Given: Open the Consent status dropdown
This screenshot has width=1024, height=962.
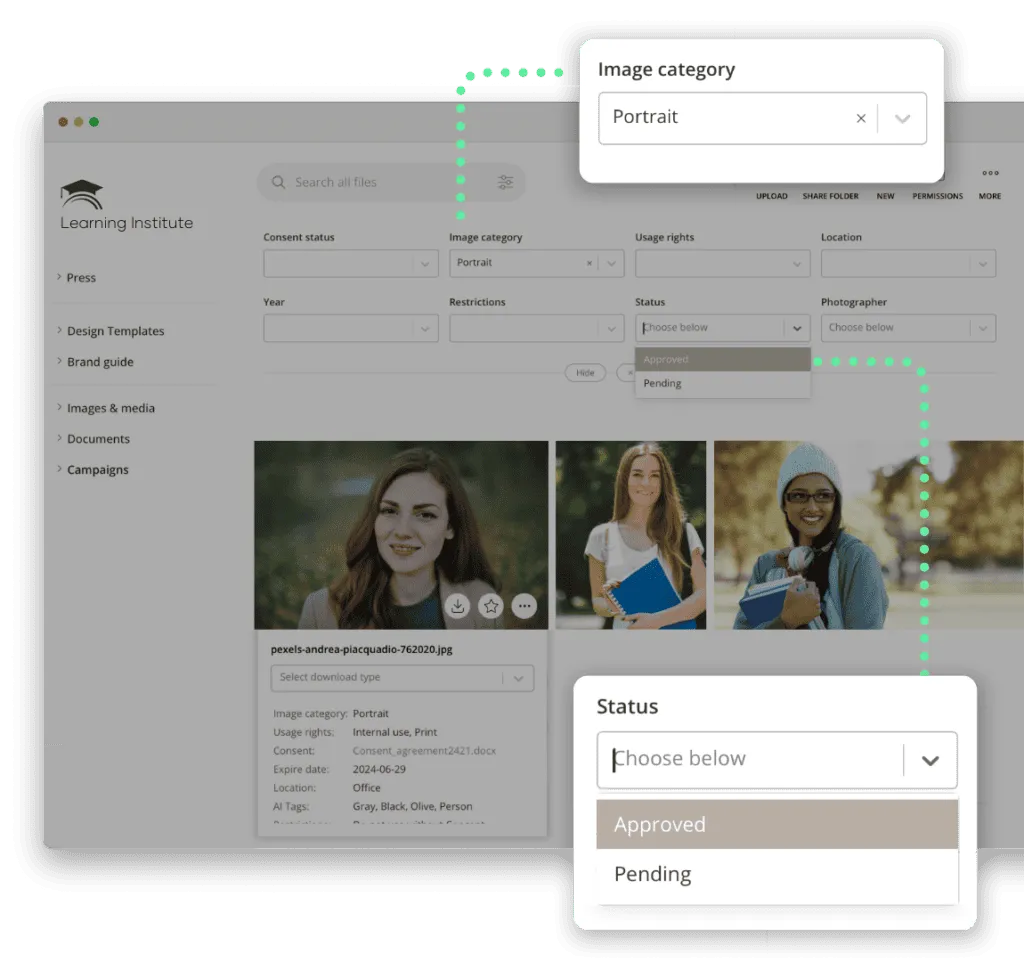Looking at the screenshot, I should coord(351,264).
